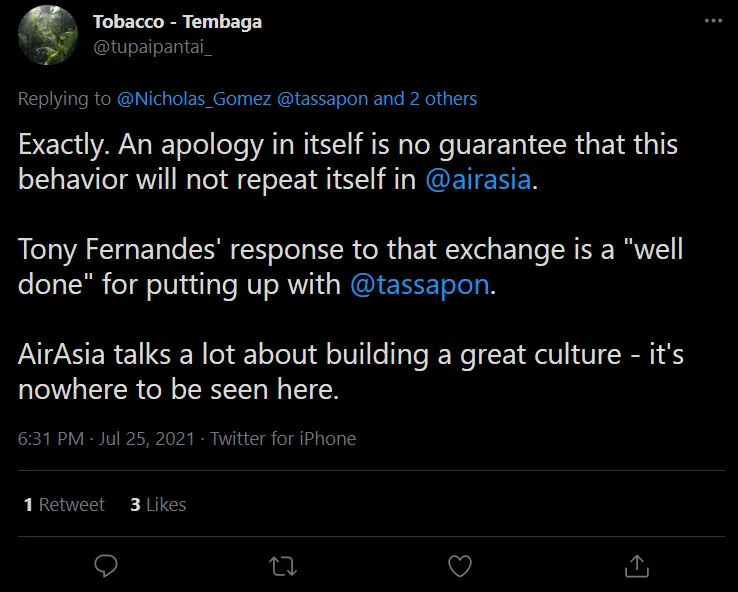Click the reply speech bubble icon
This screenshot has height=592, width=738.
[107, 565]
